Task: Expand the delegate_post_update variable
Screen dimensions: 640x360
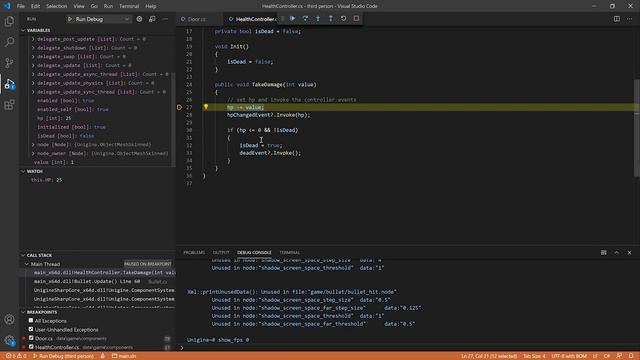Action: coord(33,39)
